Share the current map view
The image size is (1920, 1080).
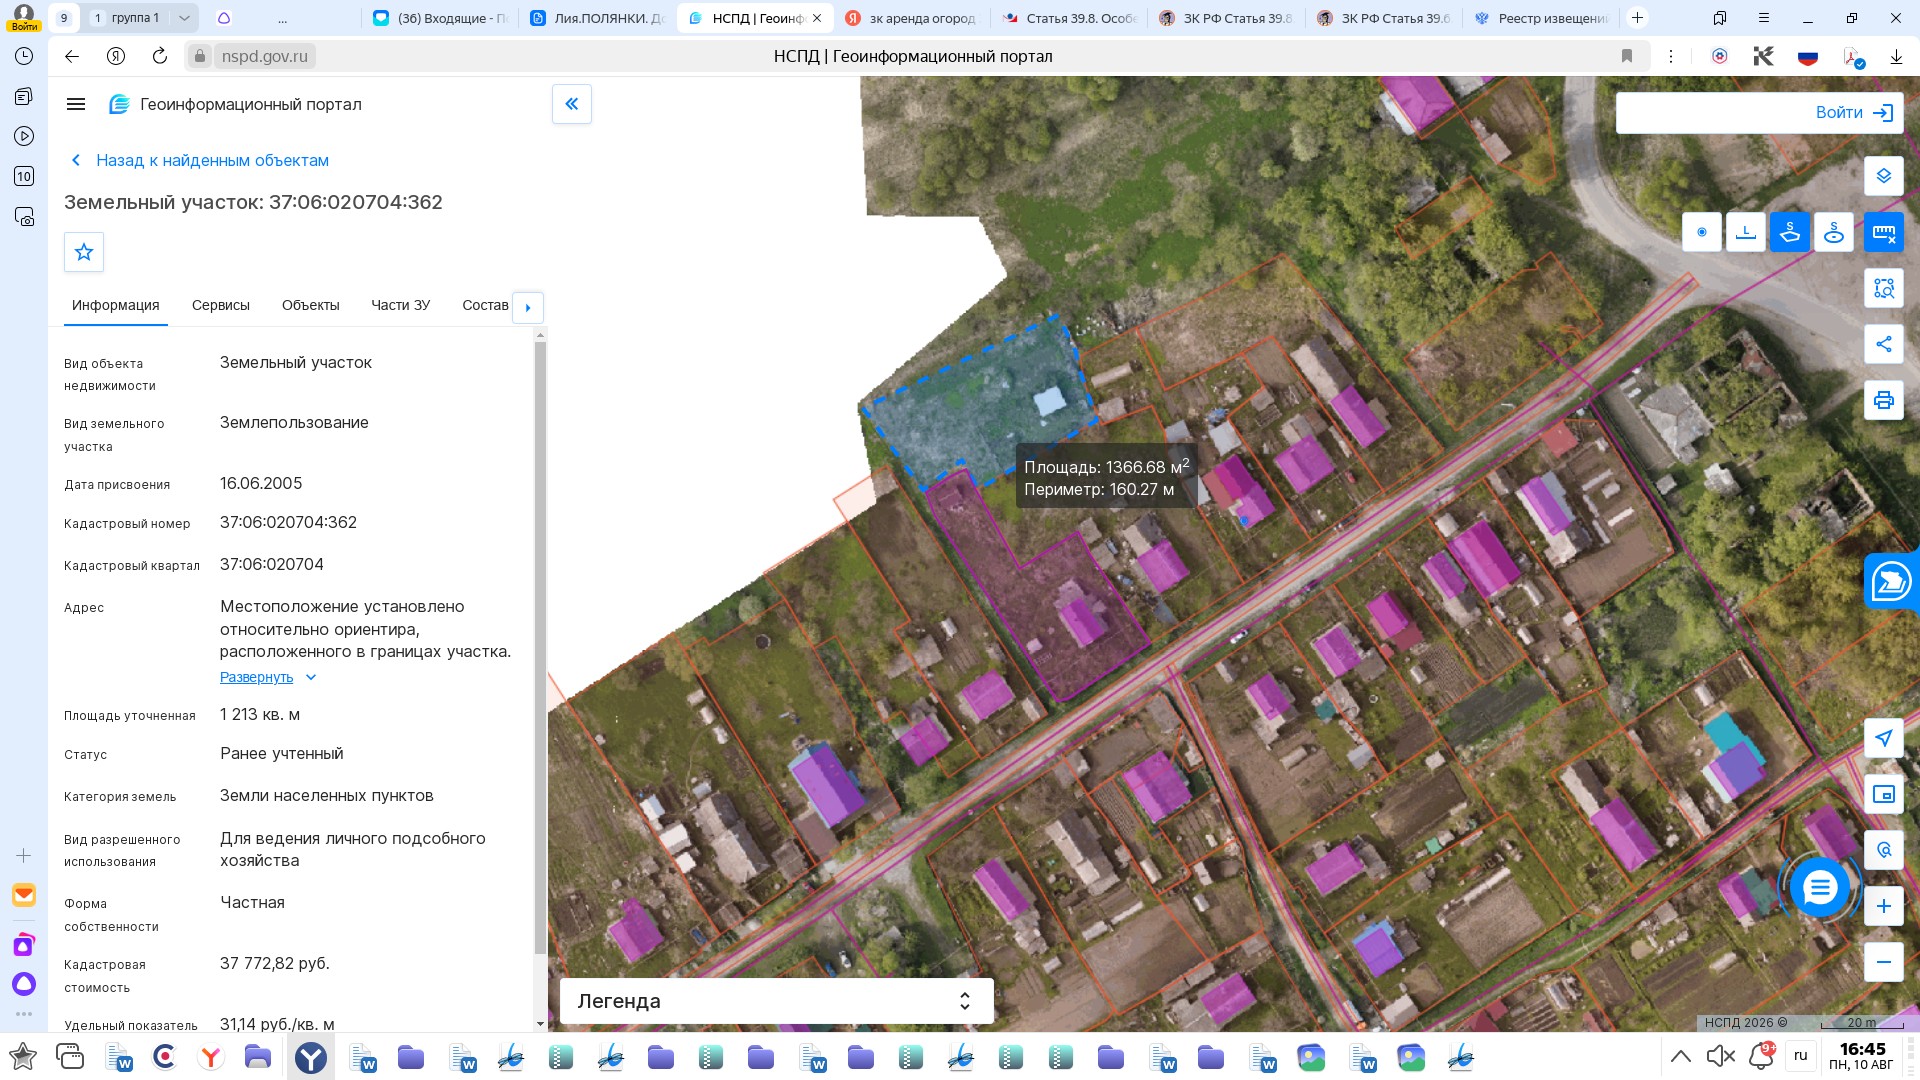pyautogui.click(x=1883, y=344)
